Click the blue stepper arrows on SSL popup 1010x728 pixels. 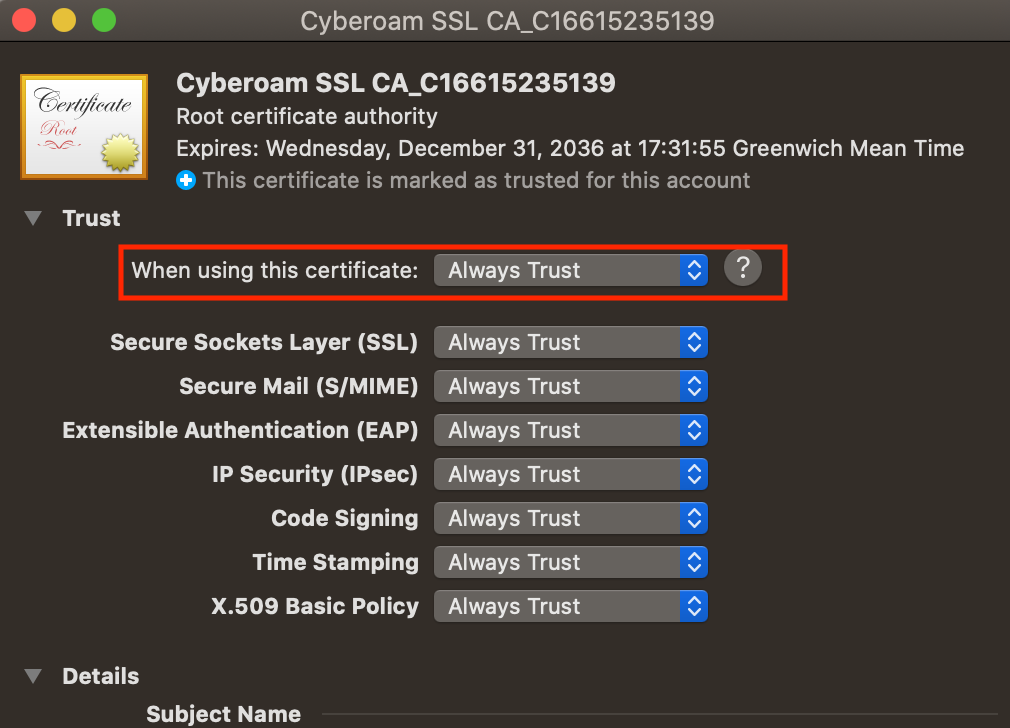coord(694,342)
